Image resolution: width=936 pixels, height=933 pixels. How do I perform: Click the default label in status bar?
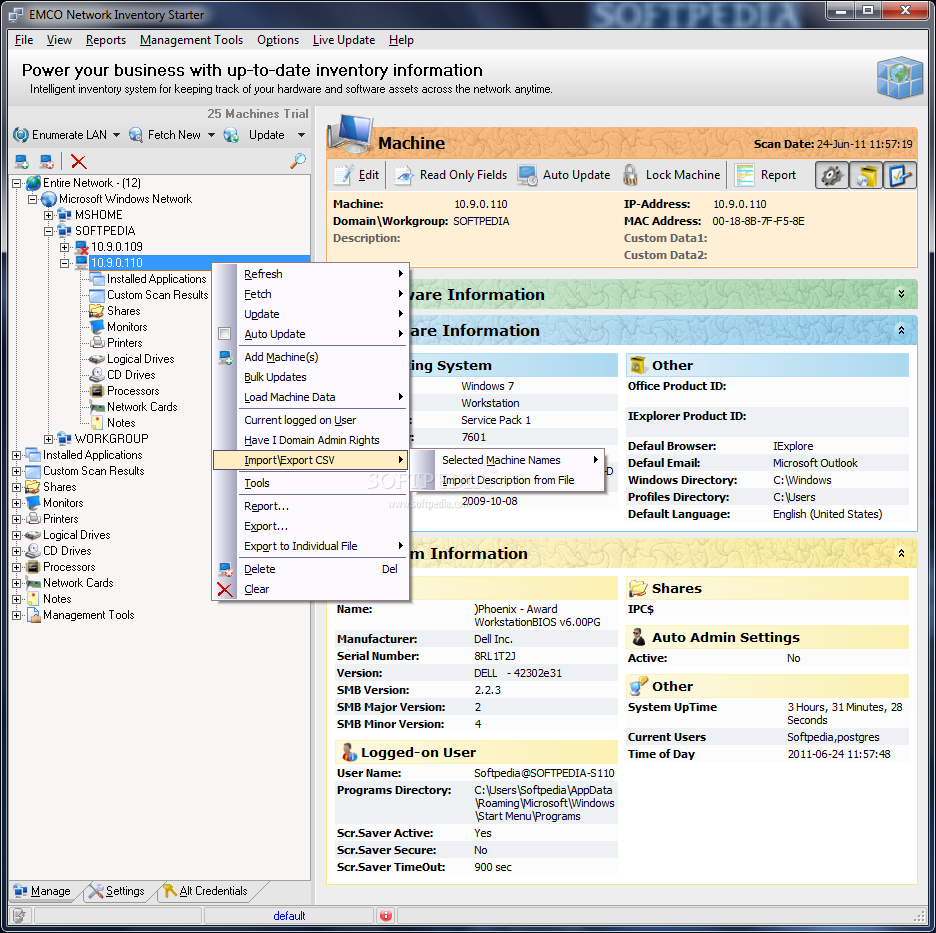(x=289, y=916)
